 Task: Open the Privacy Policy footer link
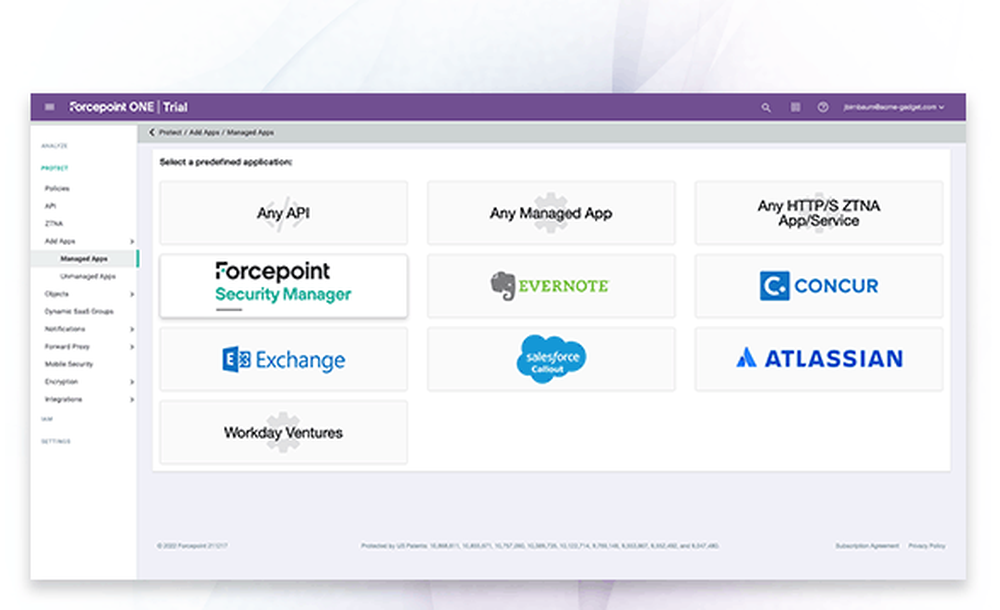coord(927,546)
